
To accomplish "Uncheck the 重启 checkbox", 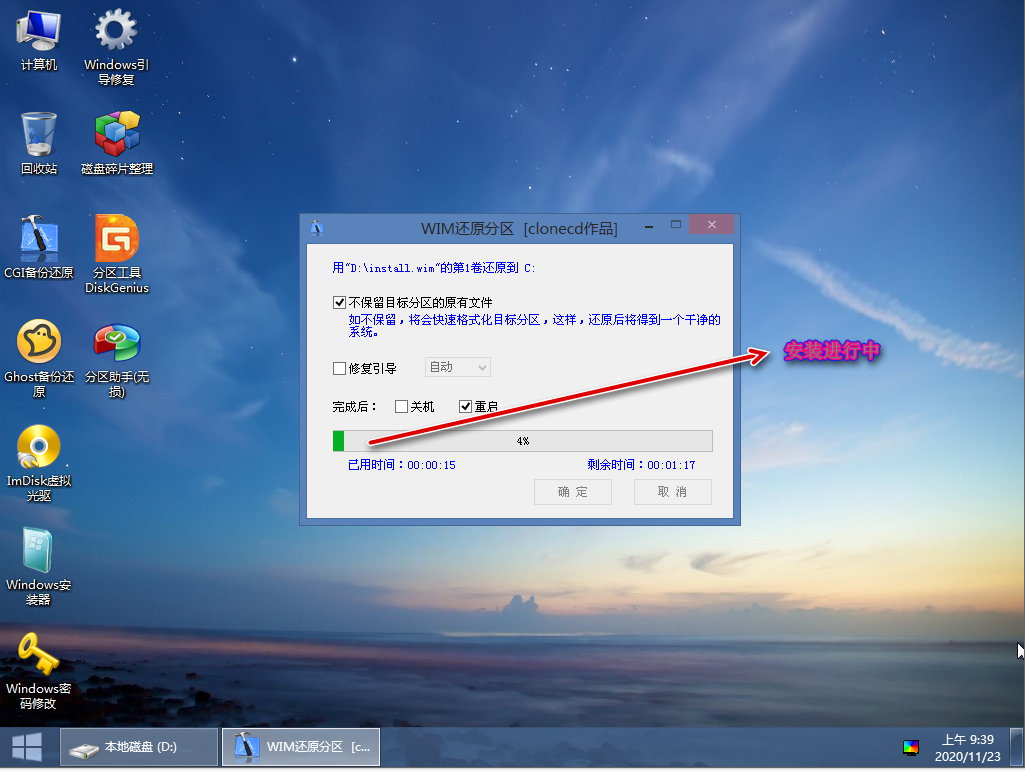I will [465, 407].
